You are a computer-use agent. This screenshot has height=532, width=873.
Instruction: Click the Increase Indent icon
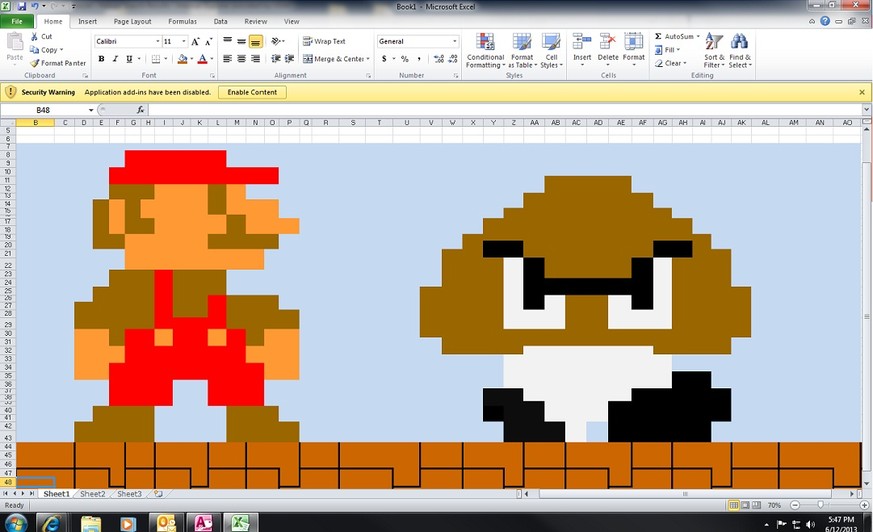(290, 58)
